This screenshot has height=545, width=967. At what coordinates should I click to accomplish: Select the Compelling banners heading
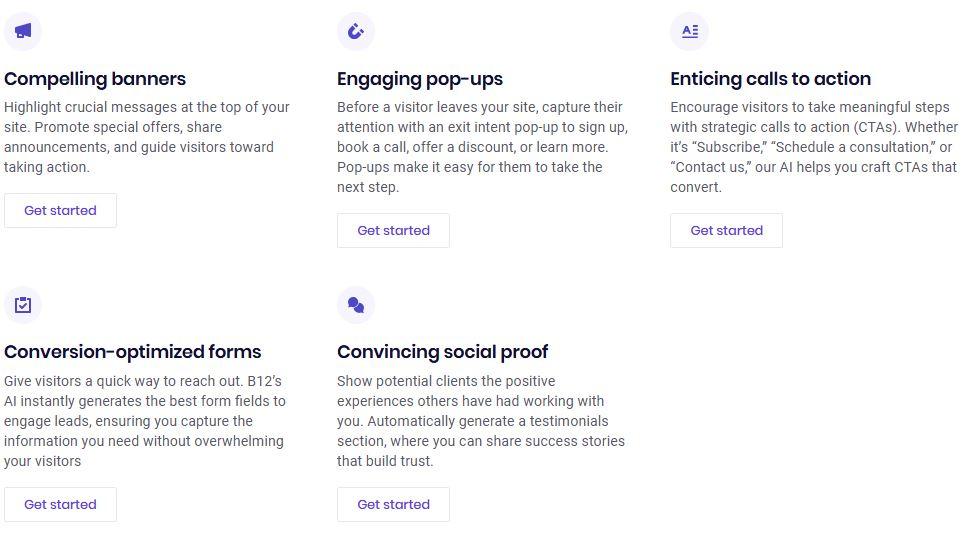(95, 79)
